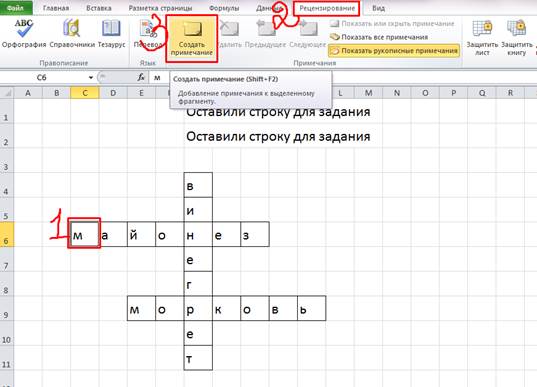537x387 pixels.
Task: Expand the Name Box dropdown arrow
Action: coord(91,77)
